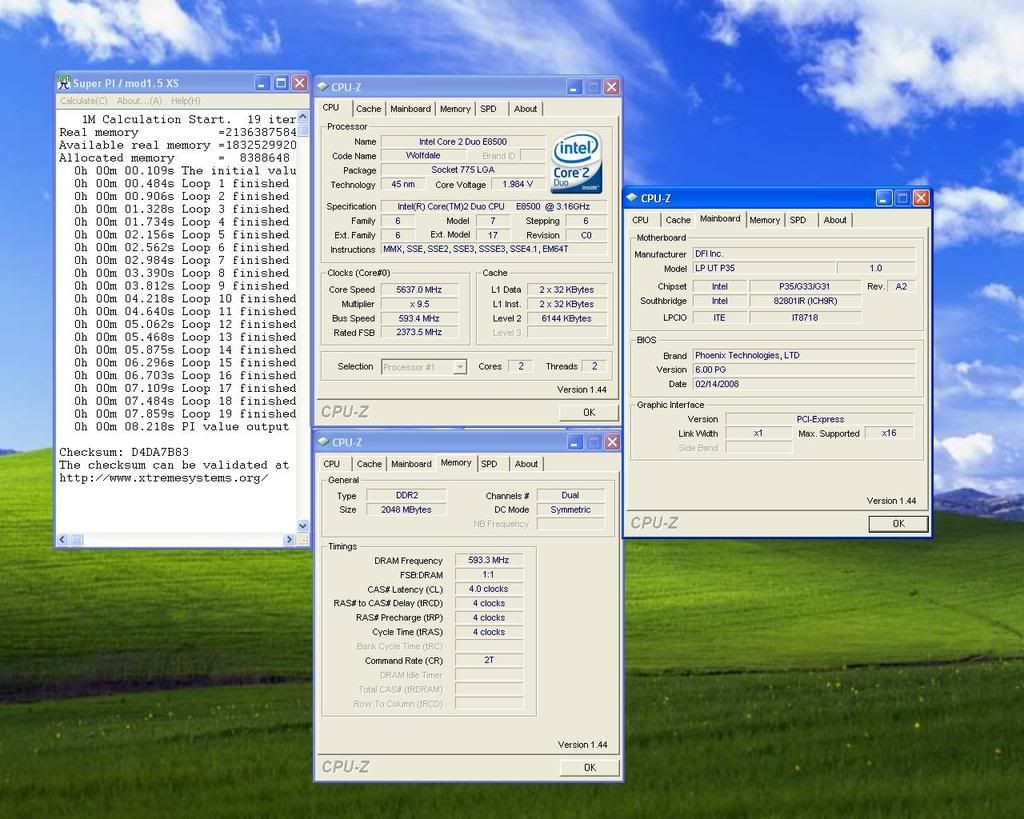
Task: Click OK in the Mainboard CPU-Z window
Action: pyautogui.click(x=898, y=523)
